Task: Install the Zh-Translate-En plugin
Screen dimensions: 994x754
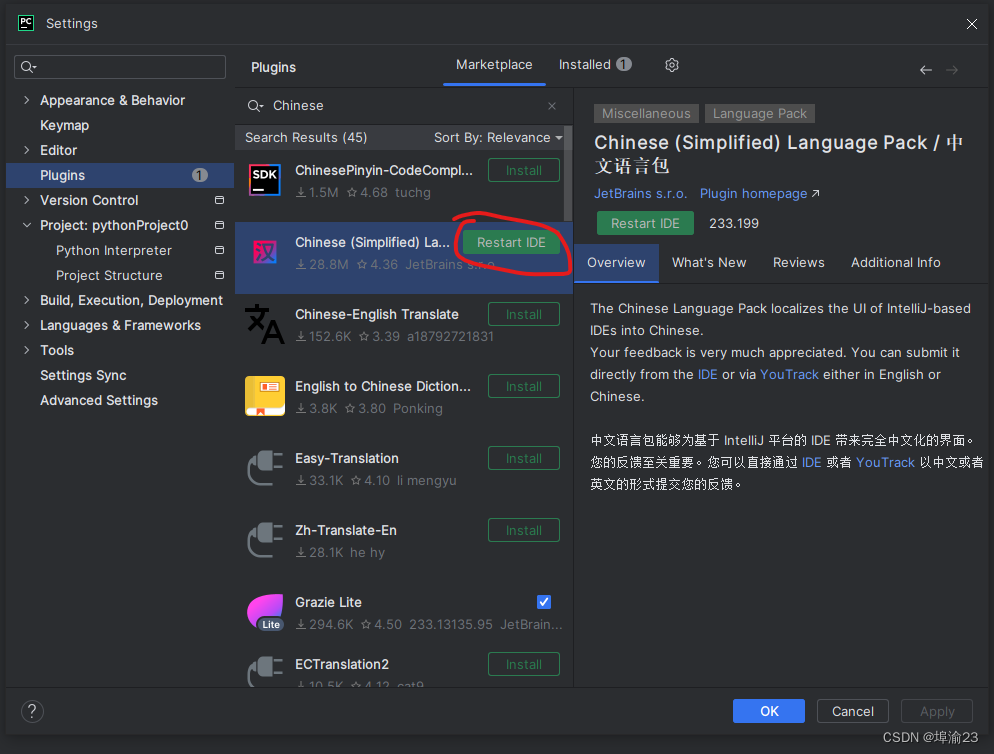Action: point(524,530)
